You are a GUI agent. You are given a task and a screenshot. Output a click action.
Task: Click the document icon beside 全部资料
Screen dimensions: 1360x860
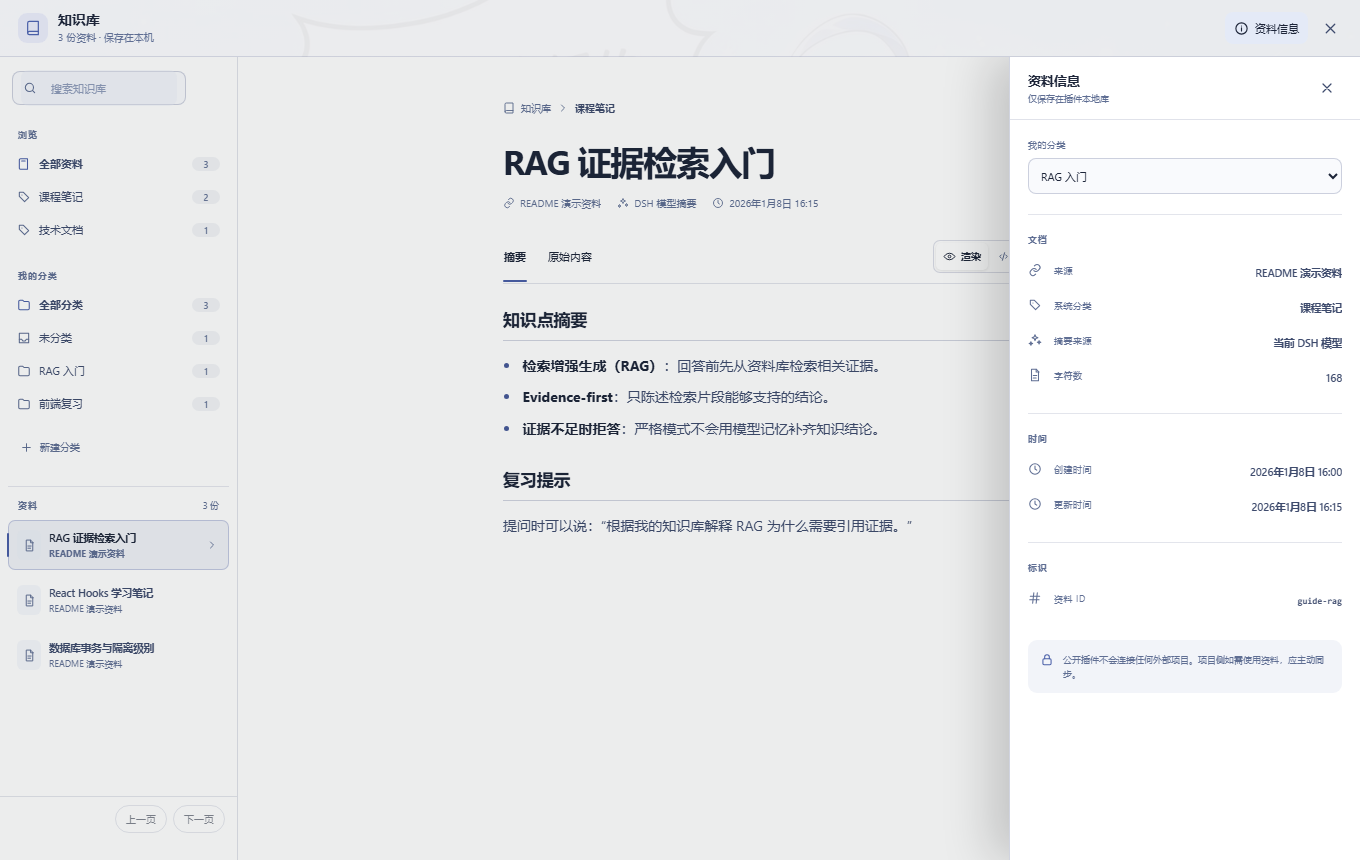point(24,164)
